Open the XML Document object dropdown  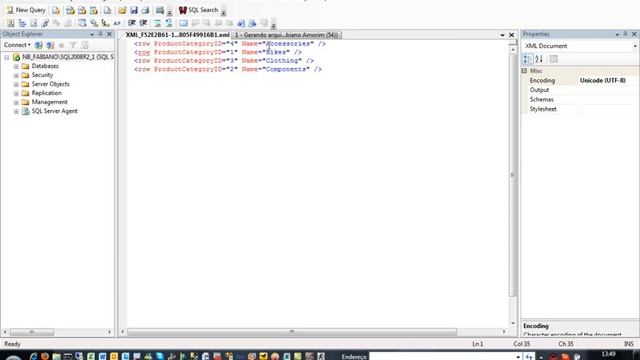point(635,46)
